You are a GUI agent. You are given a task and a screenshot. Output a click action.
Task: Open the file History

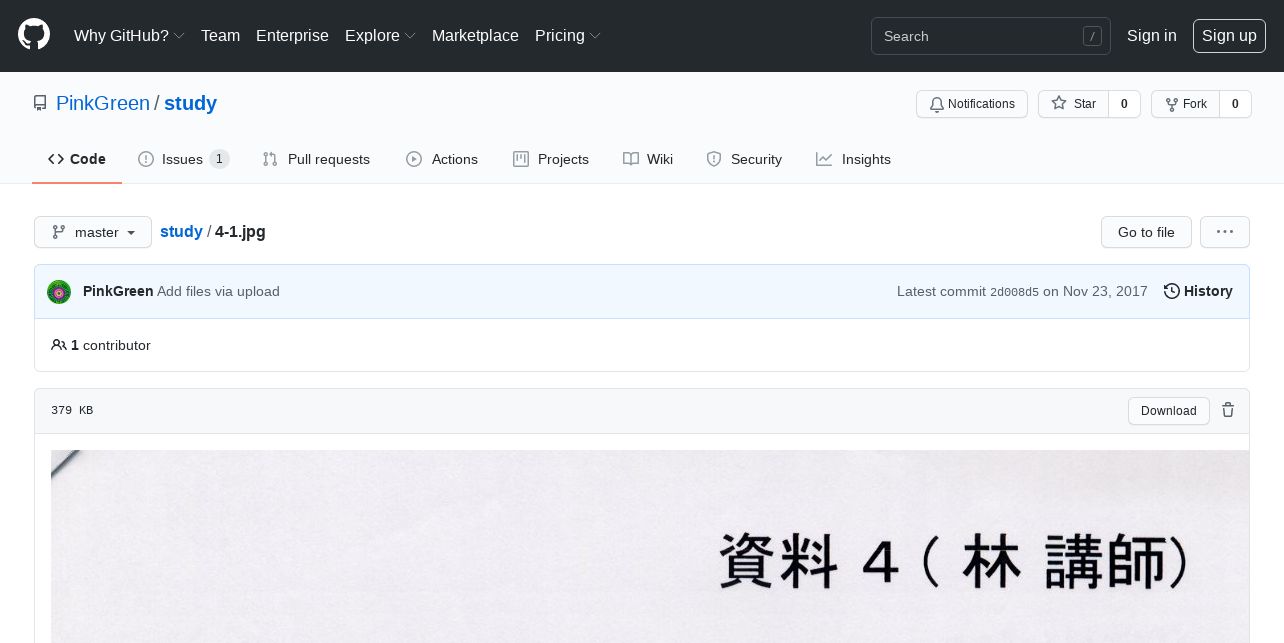tap(1198, 291)
